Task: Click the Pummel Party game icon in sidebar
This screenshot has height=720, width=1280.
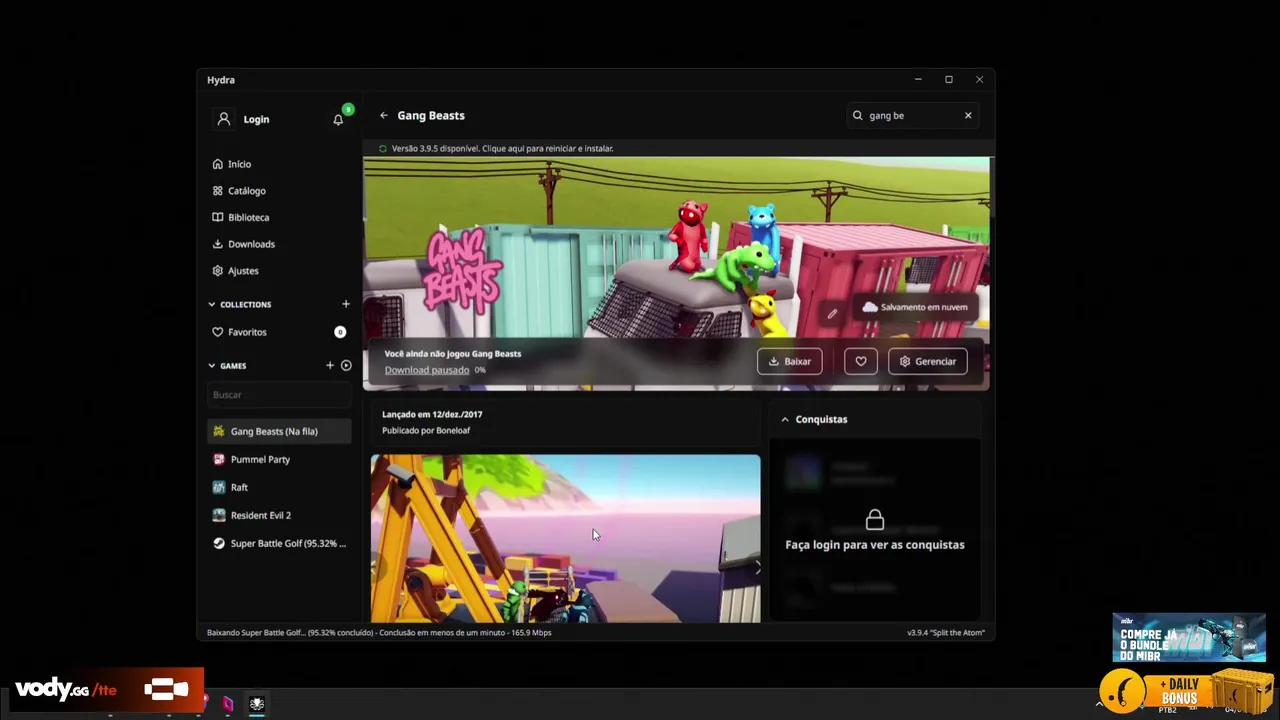Action: tap(219, 459)
